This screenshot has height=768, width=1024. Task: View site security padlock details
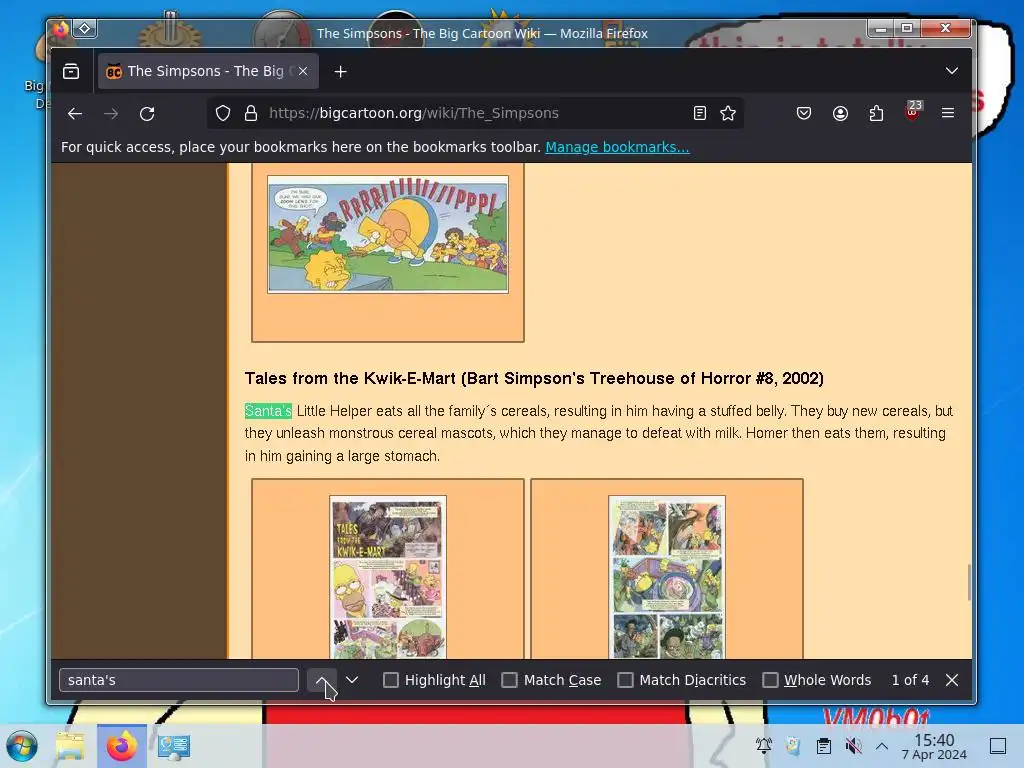(x=251, y=114)
